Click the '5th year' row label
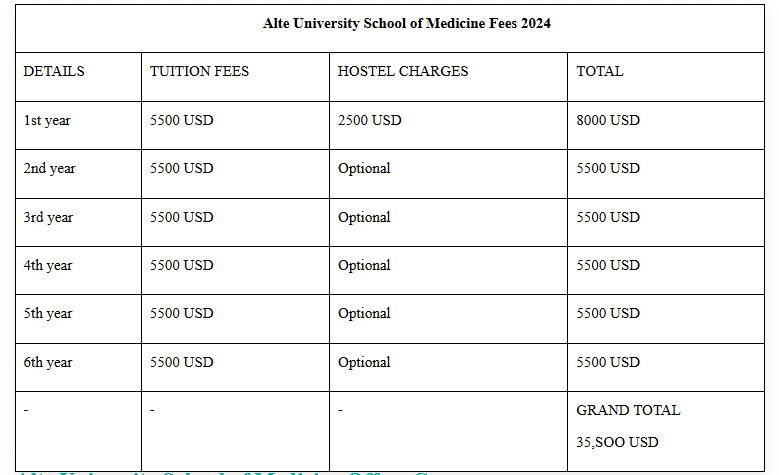 [x=48, y=313]
